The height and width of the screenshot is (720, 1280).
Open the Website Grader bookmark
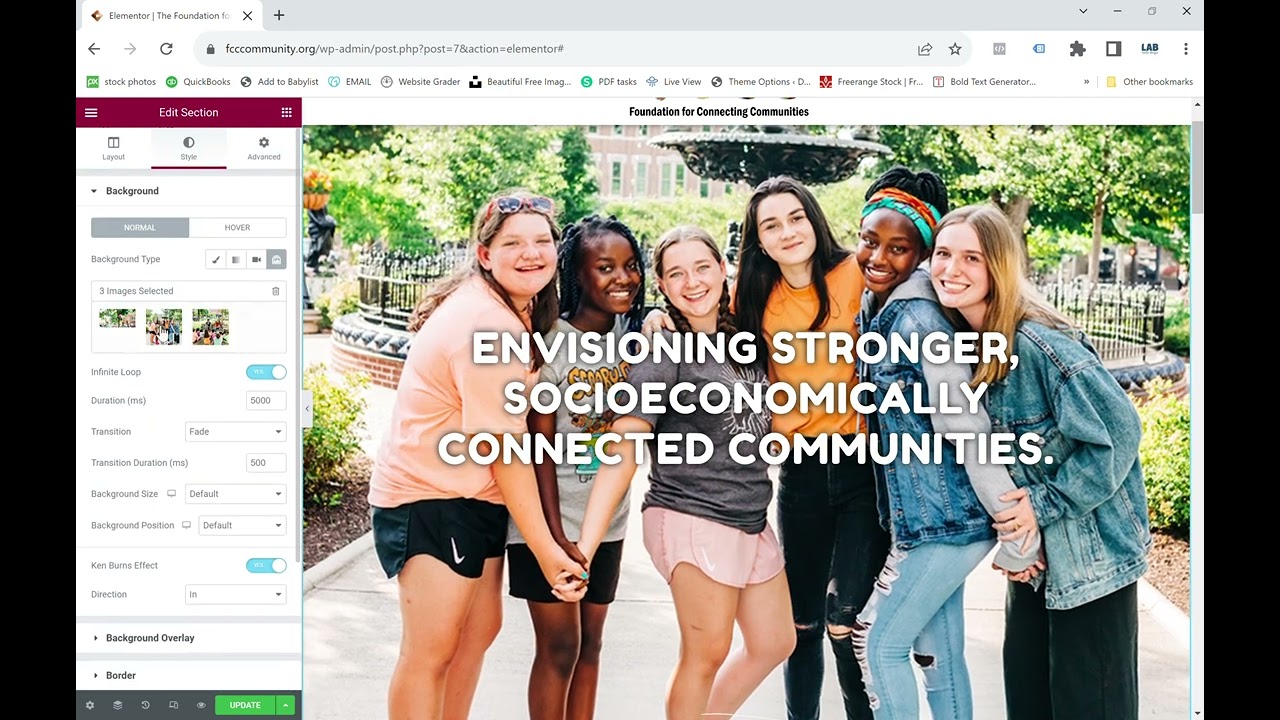421,82
